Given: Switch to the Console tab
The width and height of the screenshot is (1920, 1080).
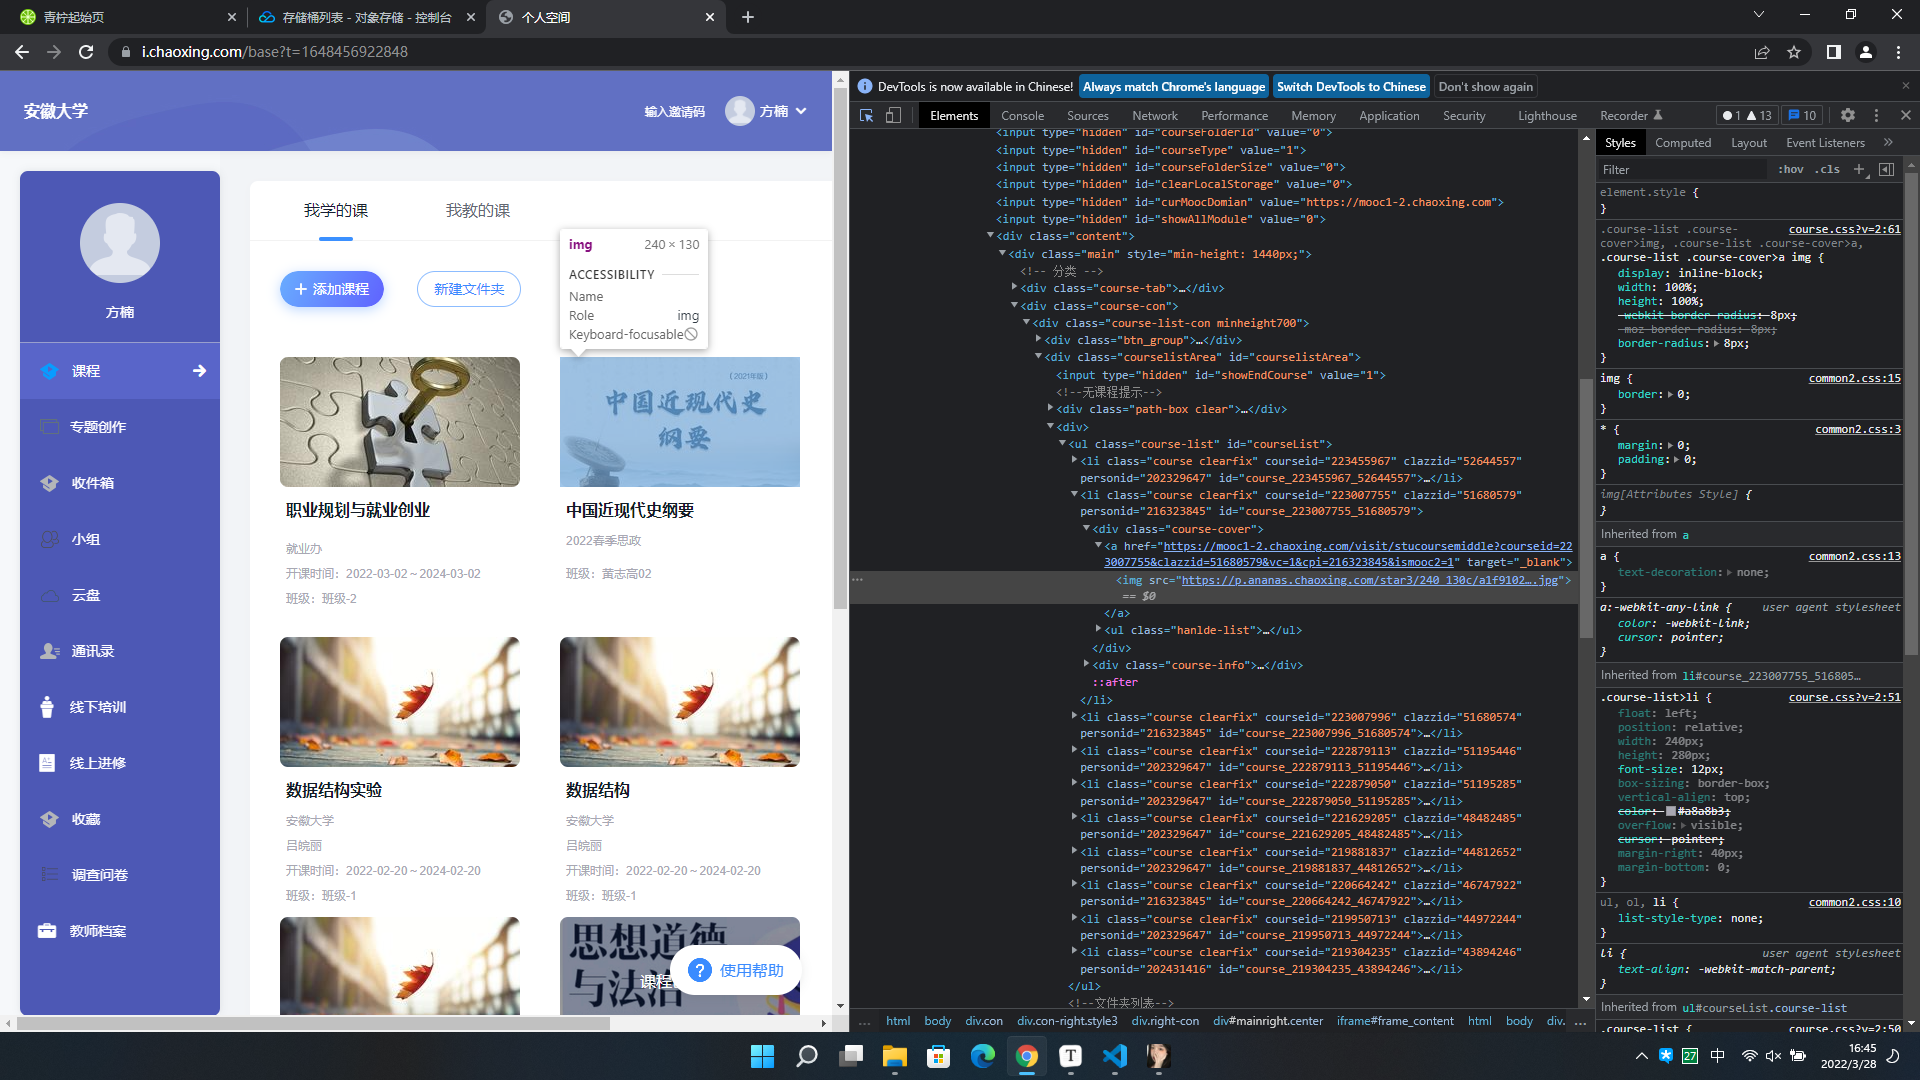Looking at the screenshot, I should [x=1021, y=116].
